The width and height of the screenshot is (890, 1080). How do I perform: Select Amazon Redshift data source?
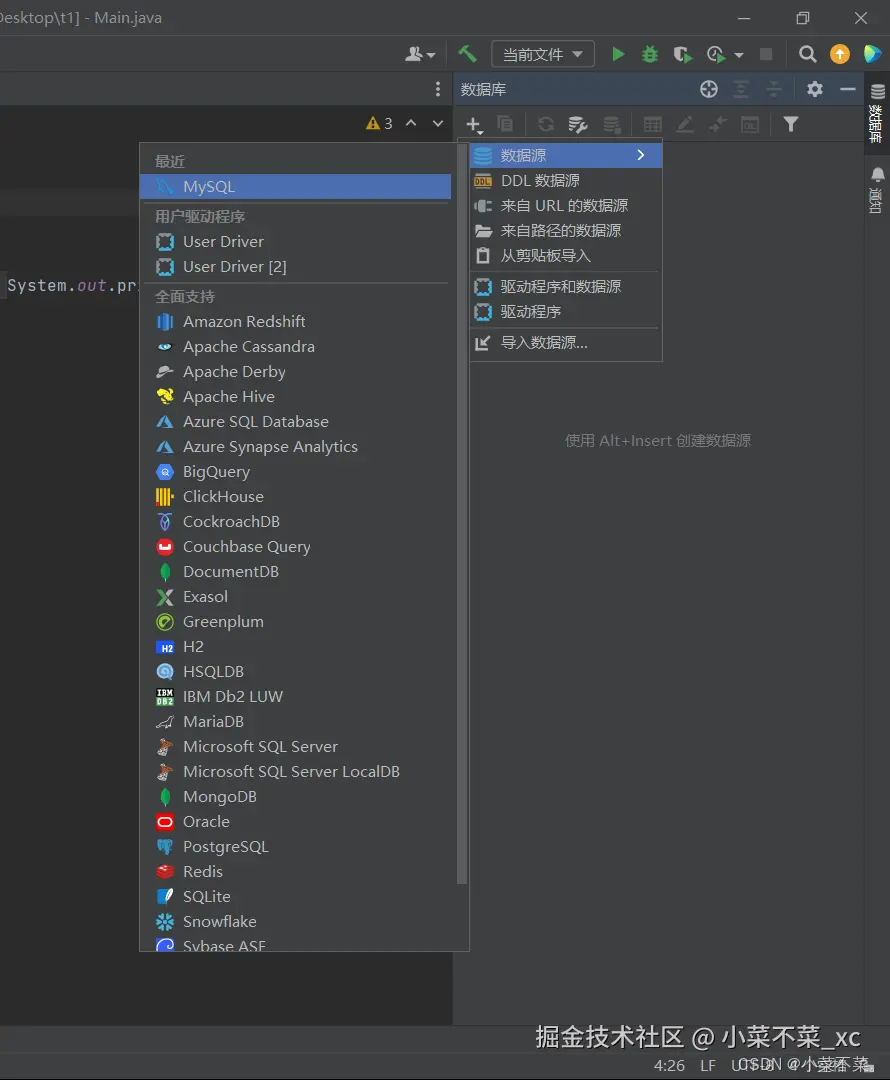296,322
